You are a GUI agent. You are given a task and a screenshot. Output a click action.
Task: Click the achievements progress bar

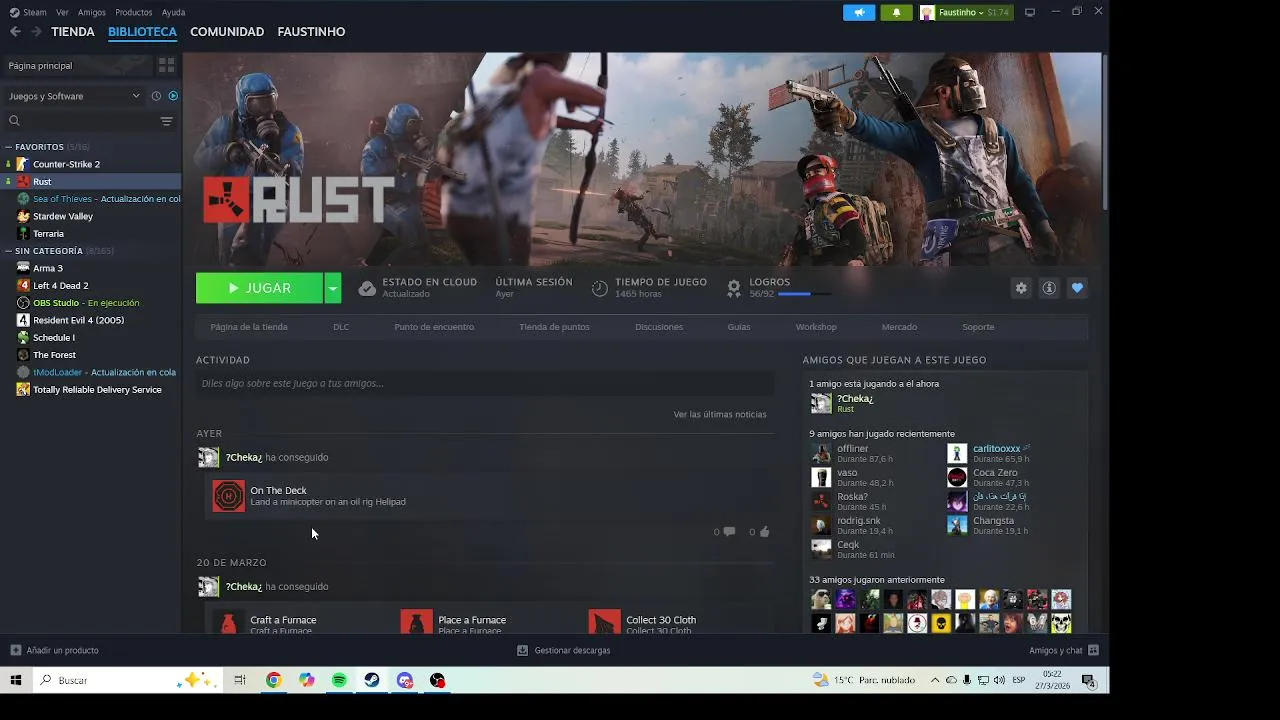coord(804,294)
